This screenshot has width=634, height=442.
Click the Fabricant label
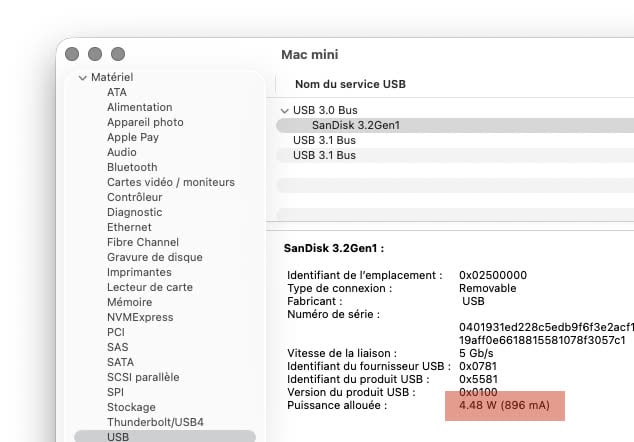[x=315, y=301]
